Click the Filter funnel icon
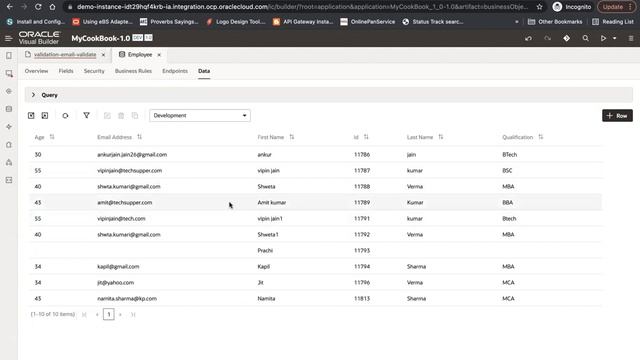The image size is (640, 360). point(87,116)
